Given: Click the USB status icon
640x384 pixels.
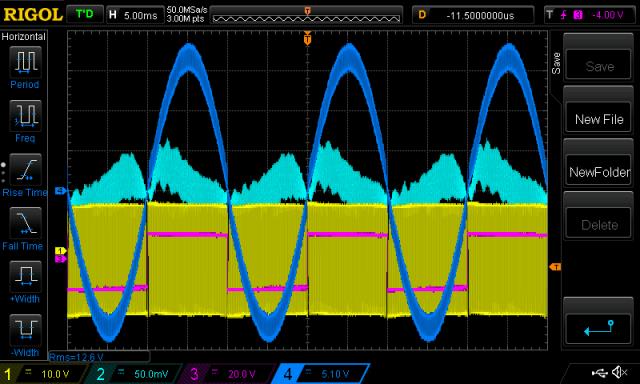Looking at the screenshot, I should pyautogui.click(x=599, y=373).
